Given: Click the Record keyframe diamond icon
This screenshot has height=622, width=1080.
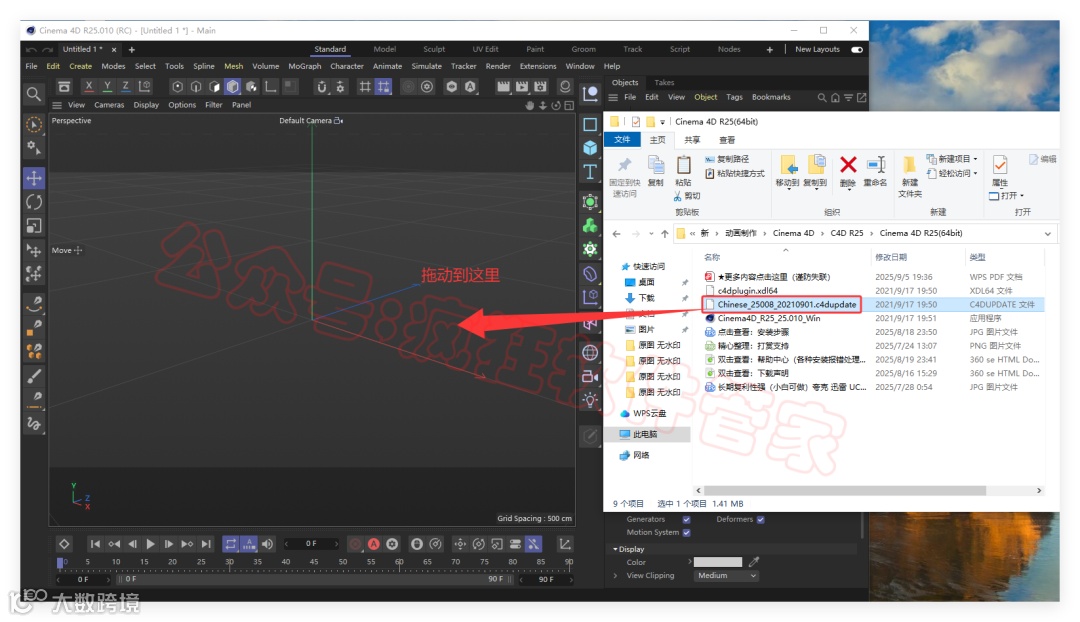Looking at the screenshot, I should point(64,544).
